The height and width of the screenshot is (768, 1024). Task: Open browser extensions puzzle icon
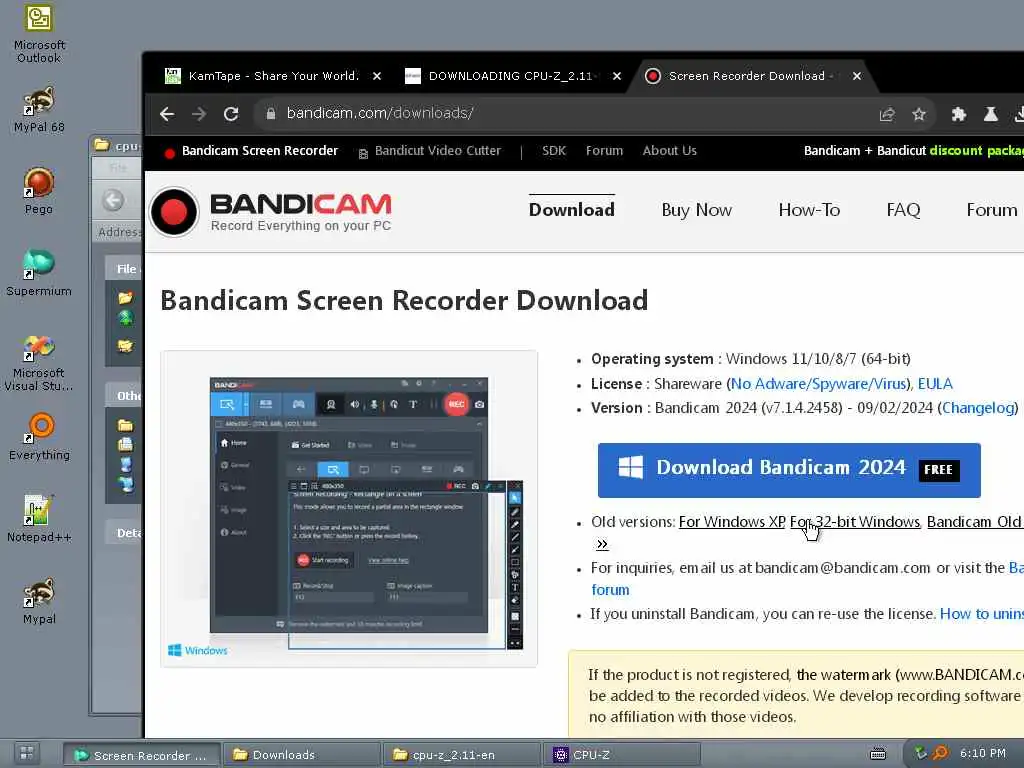tap(958, 115)
